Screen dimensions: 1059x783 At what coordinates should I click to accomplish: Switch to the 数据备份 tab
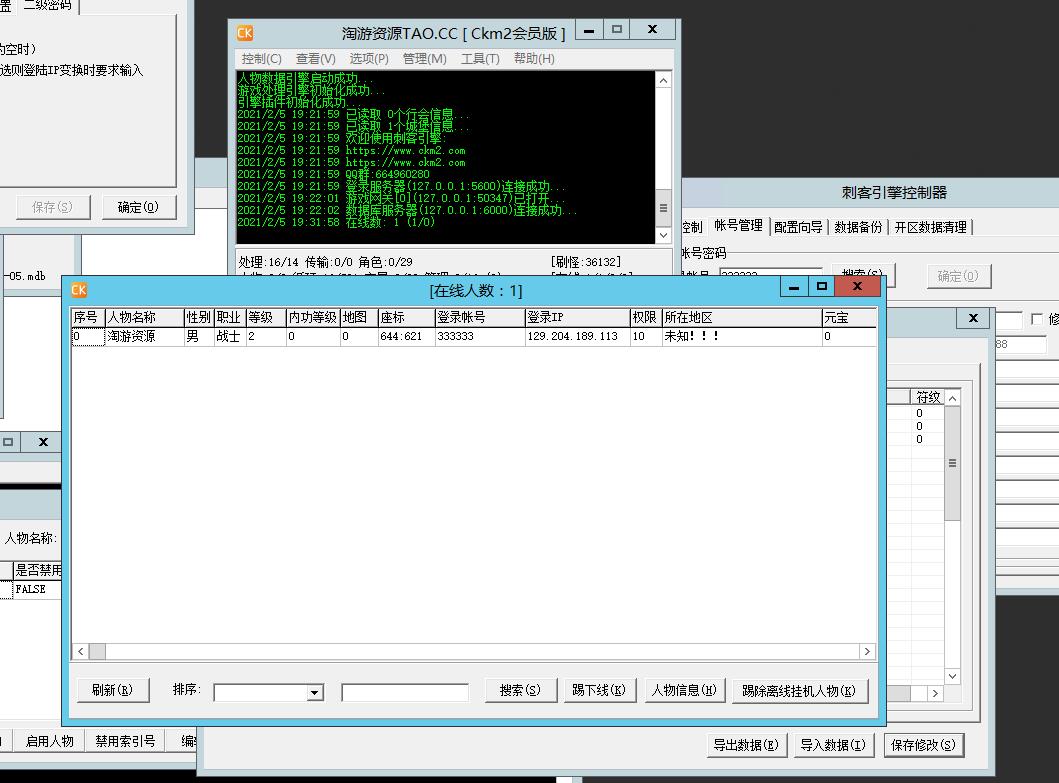point(858,227)
